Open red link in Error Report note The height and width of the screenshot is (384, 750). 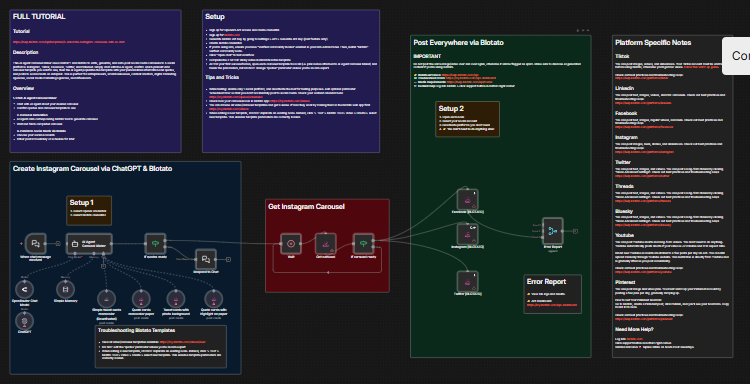pyautogui.click(x=551, y=304)
